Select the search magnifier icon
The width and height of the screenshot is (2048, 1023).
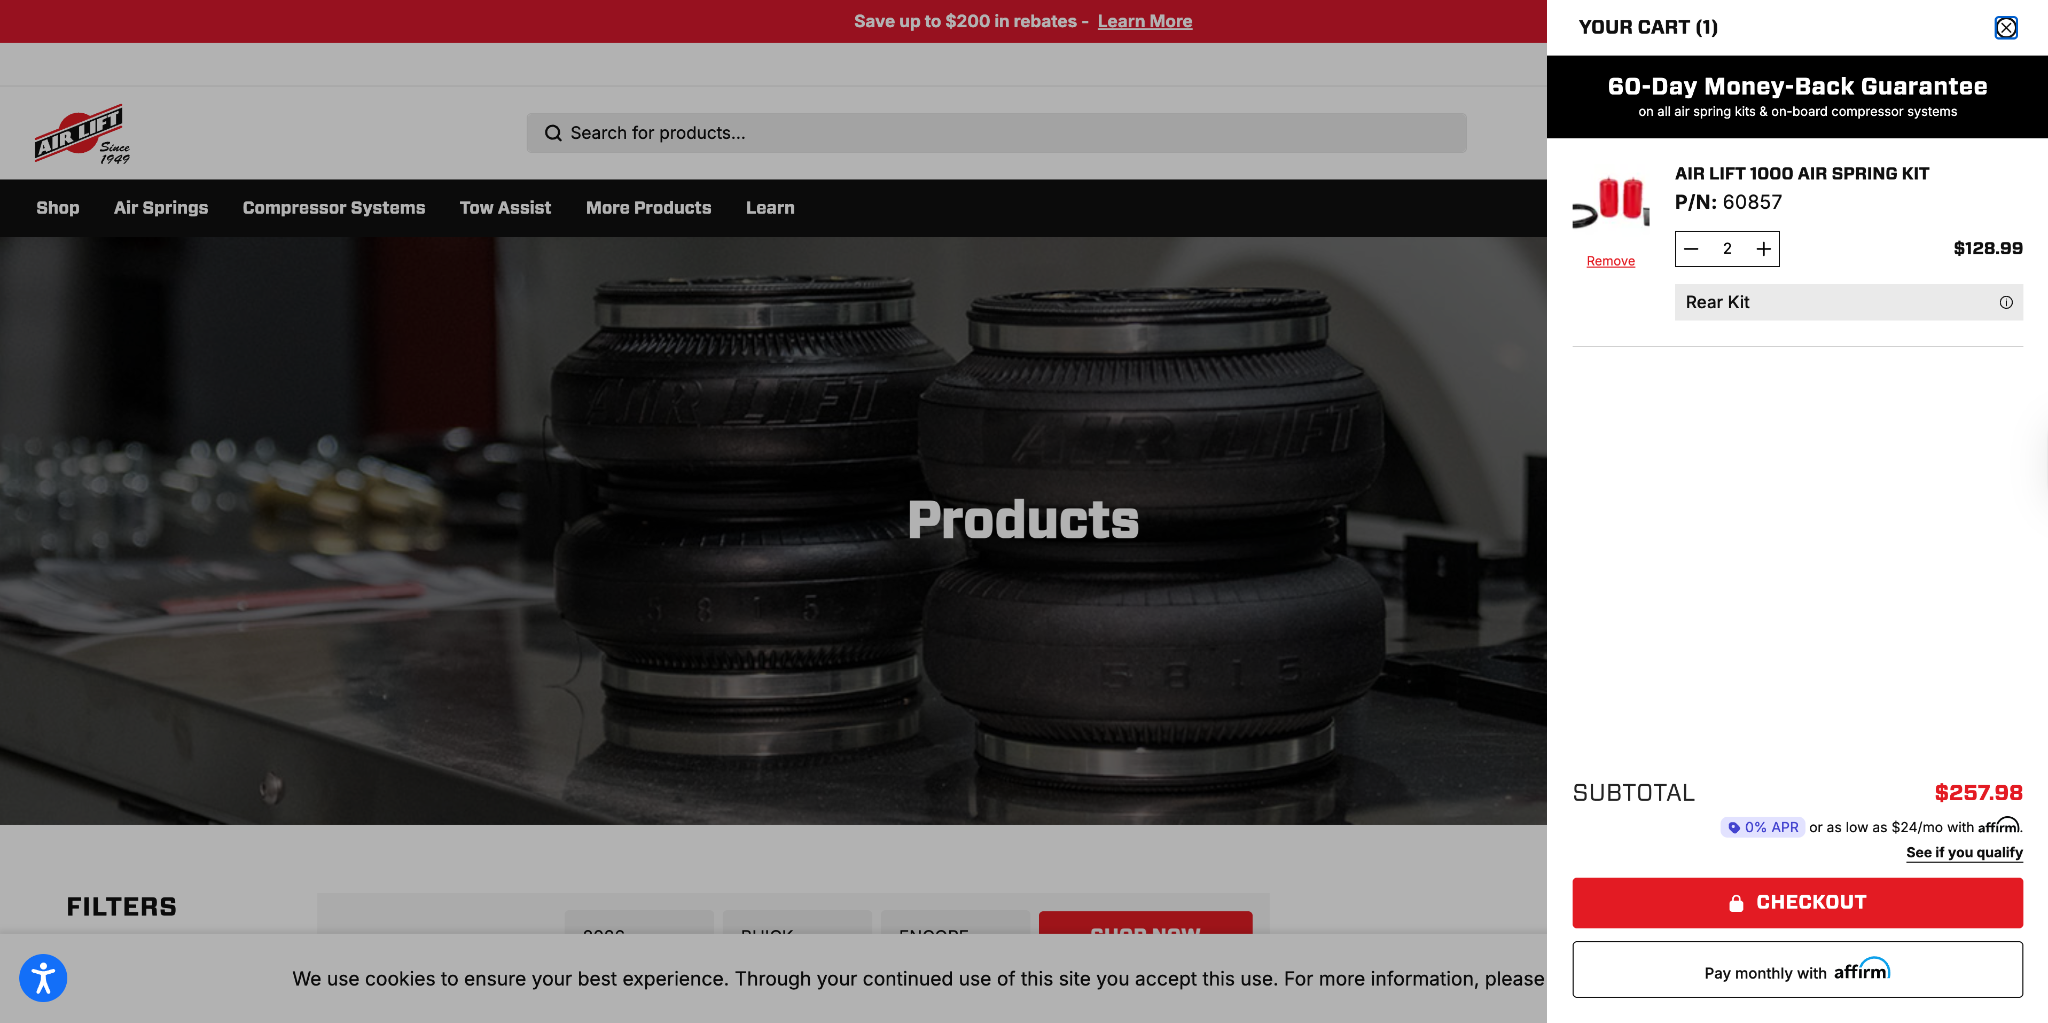tap(553, 132)
